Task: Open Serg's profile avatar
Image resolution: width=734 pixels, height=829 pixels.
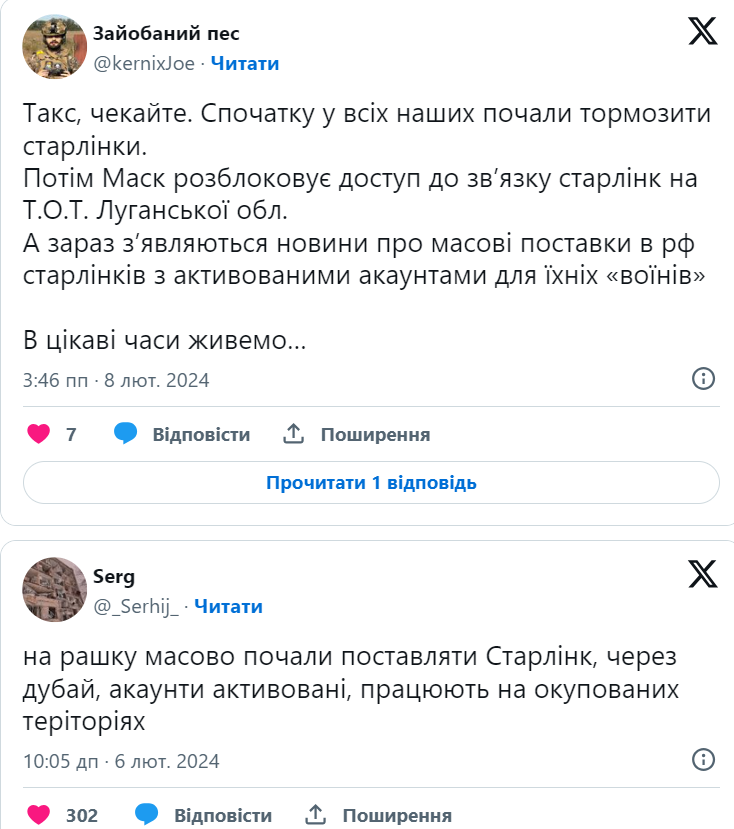Action: (55, 589)
